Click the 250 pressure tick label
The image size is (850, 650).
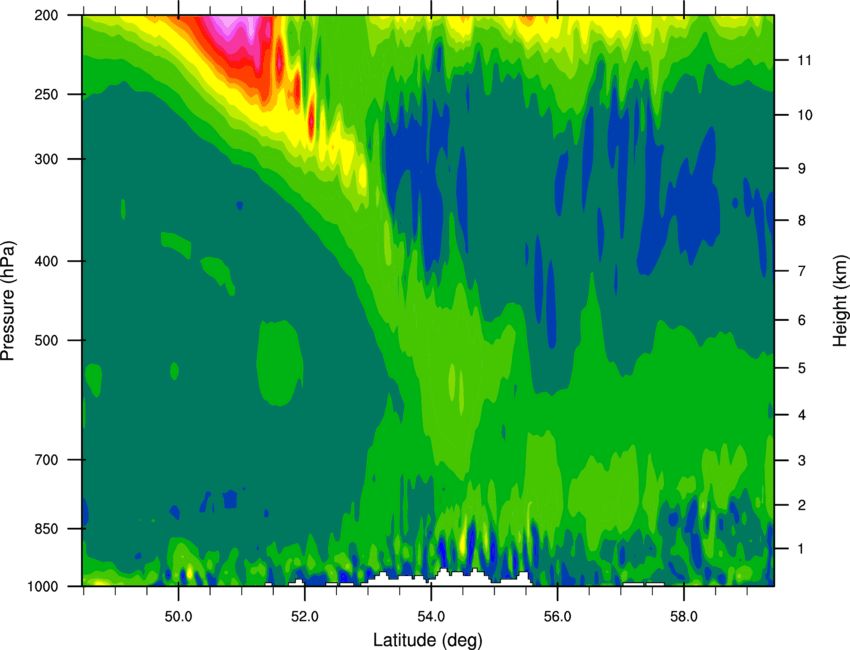[x=46, y=94]
